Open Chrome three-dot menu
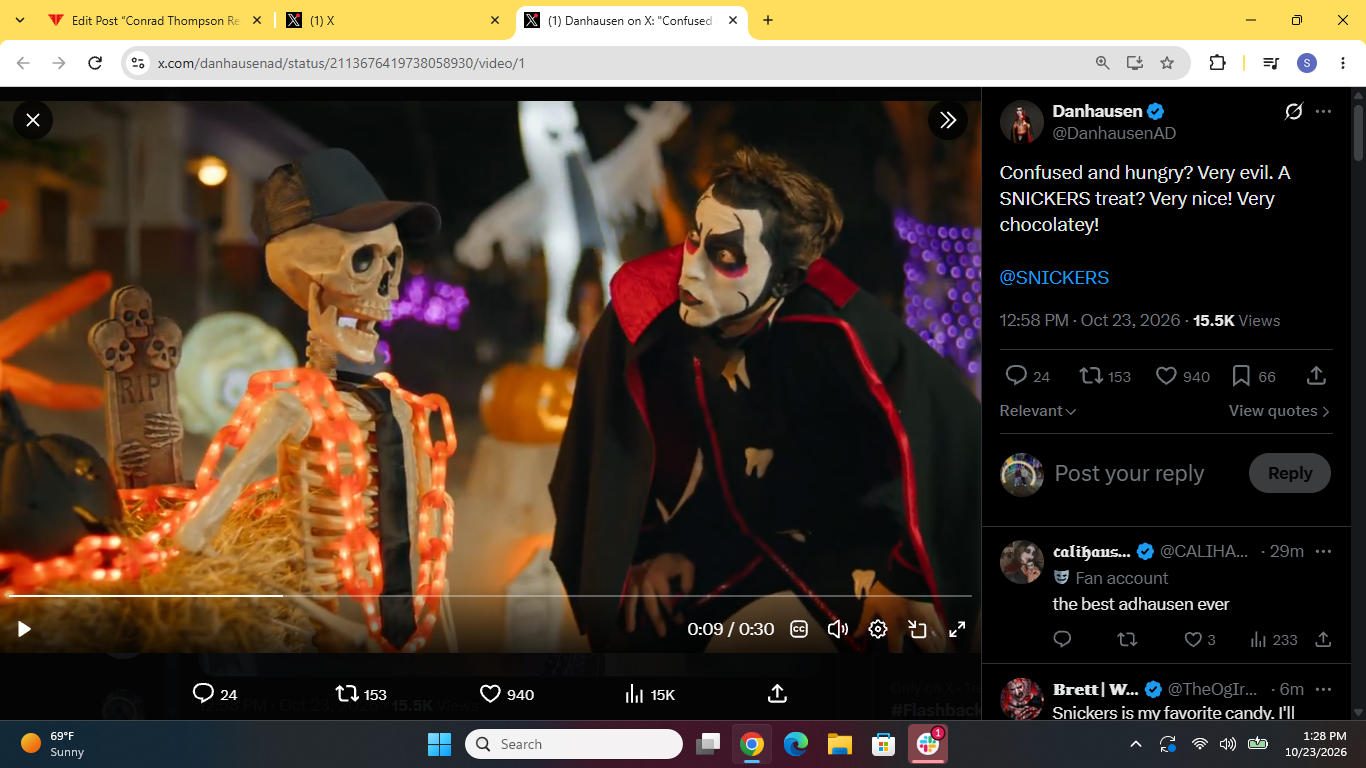Viewport: 1366px width, 768px height. 1342,63
